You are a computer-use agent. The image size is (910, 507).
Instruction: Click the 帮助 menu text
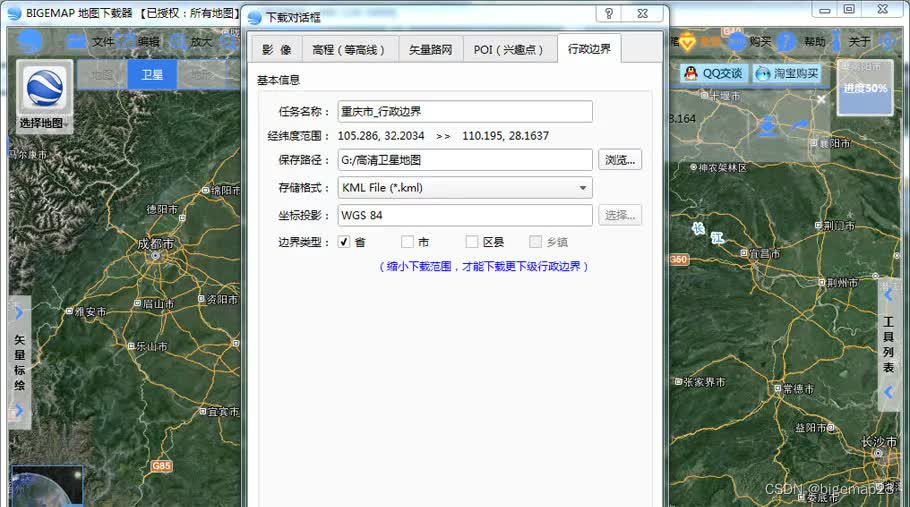pyautogui.click(x=814, y=42)
